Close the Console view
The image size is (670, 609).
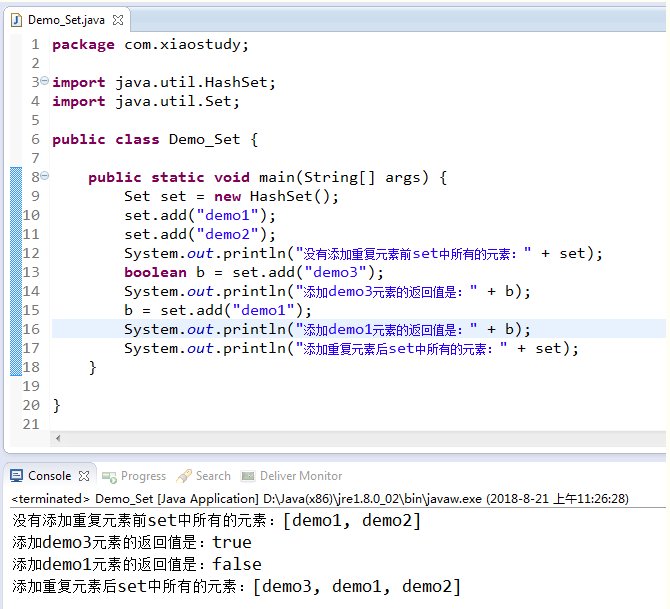pyautogui.click(x=84, y=476)
